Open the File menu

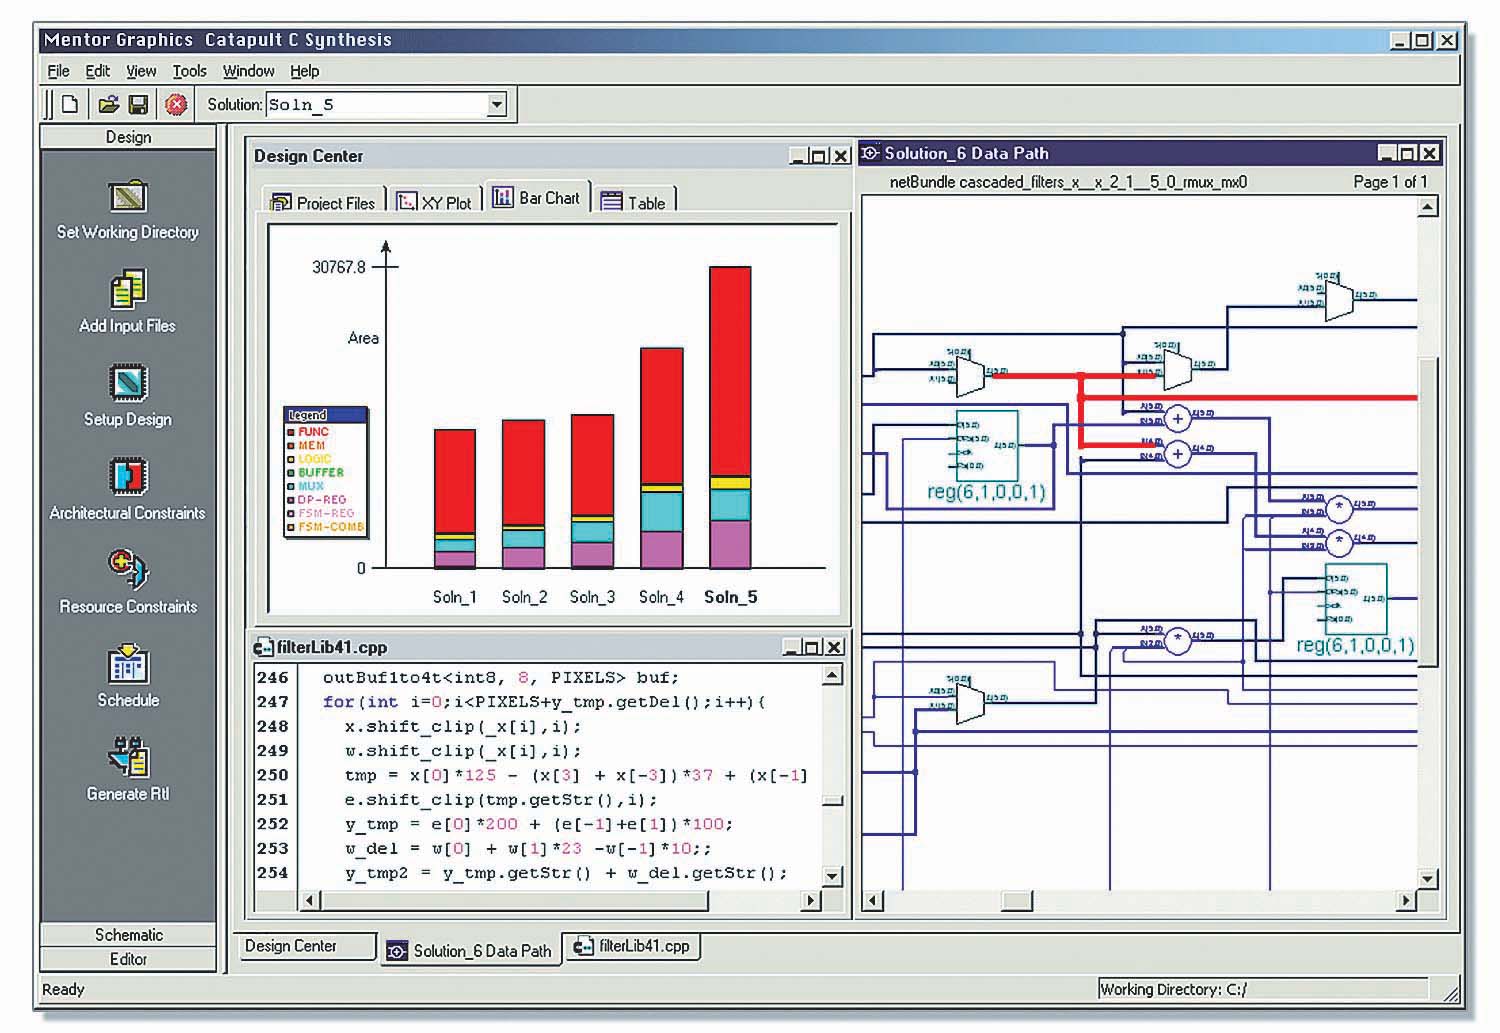(59, 71)
